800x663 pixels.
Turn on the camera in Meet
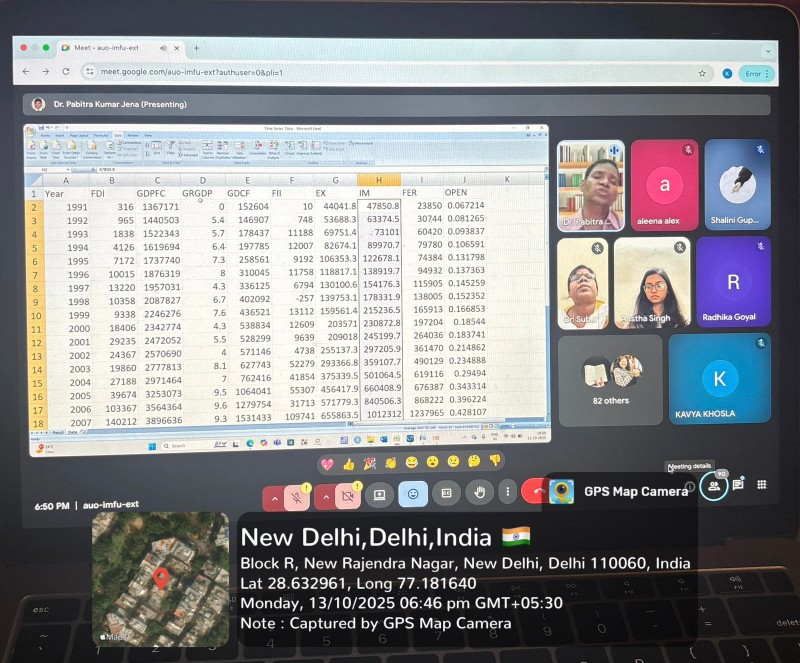tap(348, 495)
